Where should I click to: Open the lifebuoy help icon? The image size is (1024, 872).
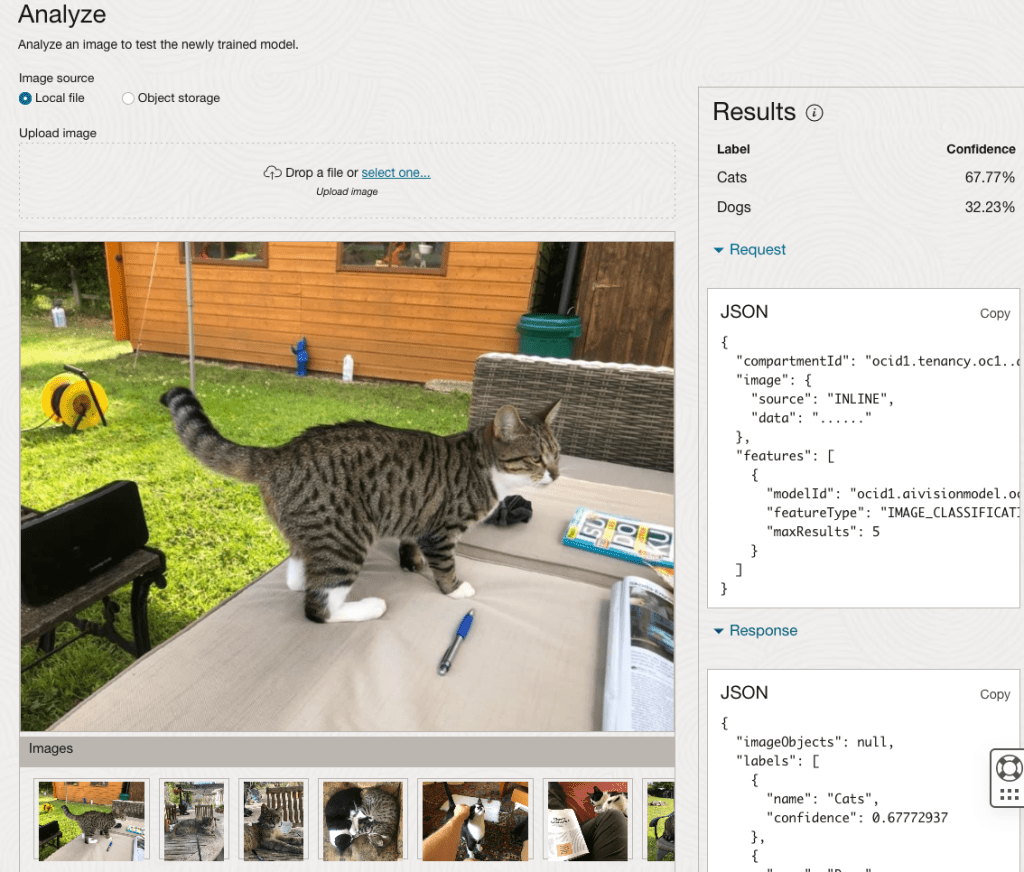tap(1008, 768)
